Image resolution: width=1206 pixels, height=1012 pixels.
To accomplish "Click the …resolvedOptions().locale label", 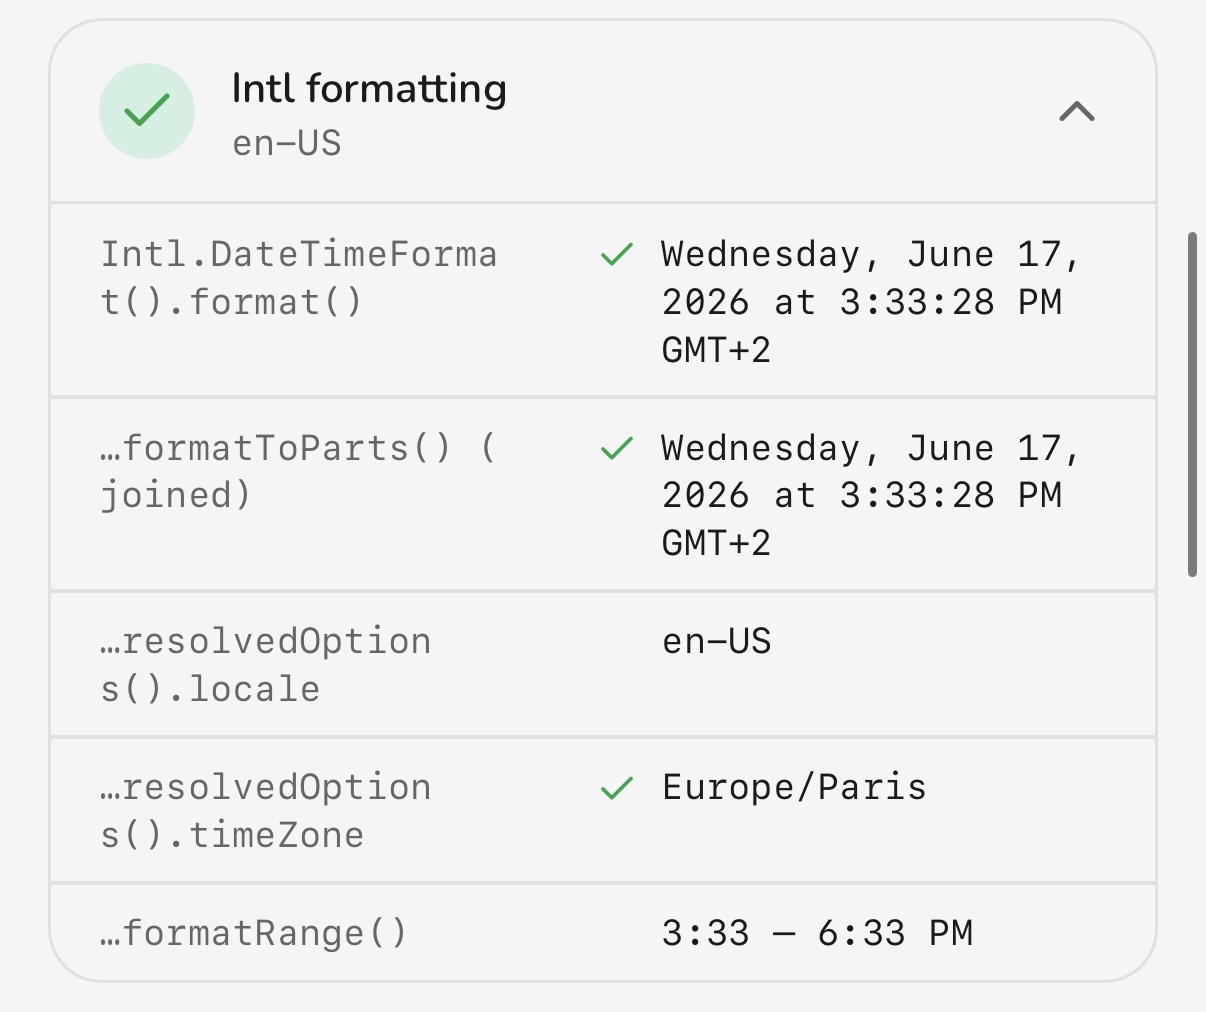I will 266,665.
